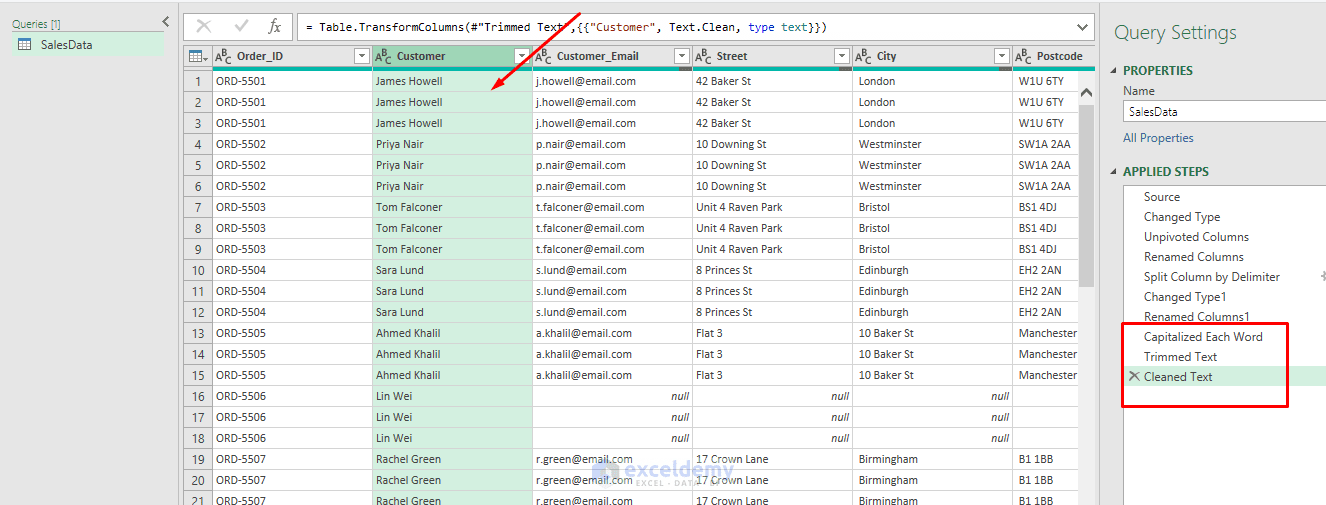Click the ABC data type icon of Order_ID

click(224, 56)
